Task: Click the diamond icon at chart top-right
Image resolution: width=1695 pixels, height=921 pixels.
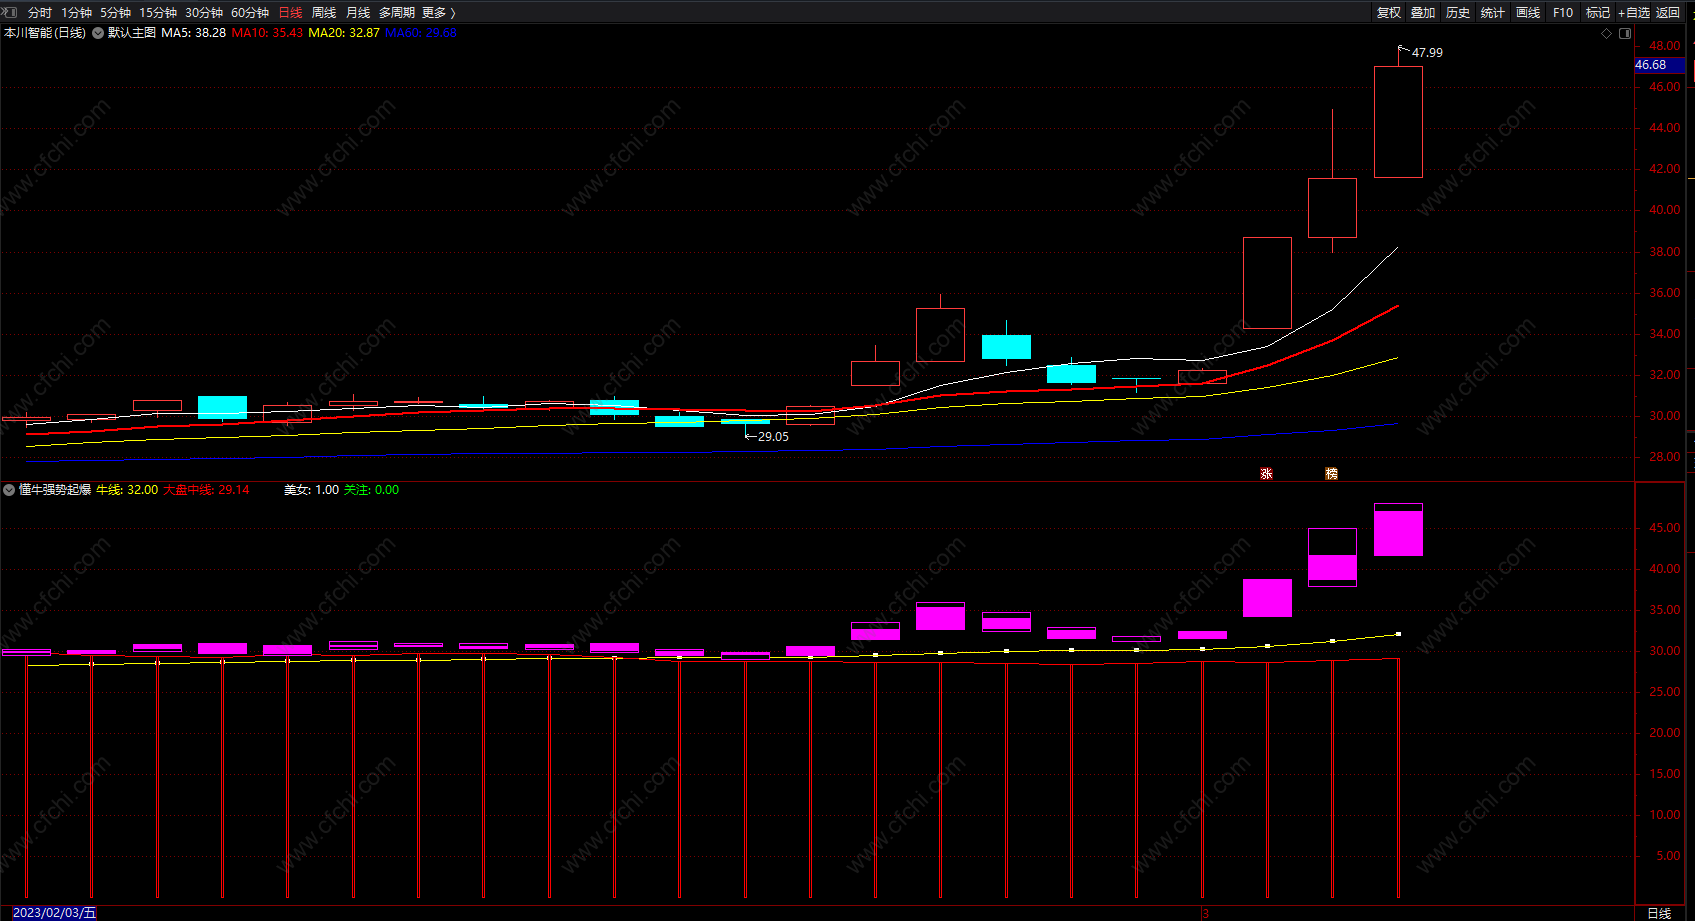Action: click(x=1607, y=33)
